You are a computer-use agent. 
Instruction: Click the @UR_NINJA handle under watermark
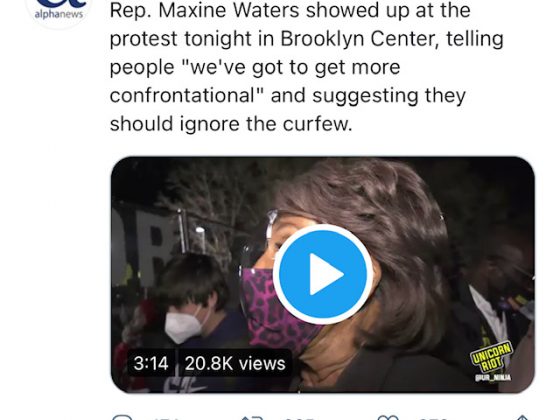coord(492,378)
